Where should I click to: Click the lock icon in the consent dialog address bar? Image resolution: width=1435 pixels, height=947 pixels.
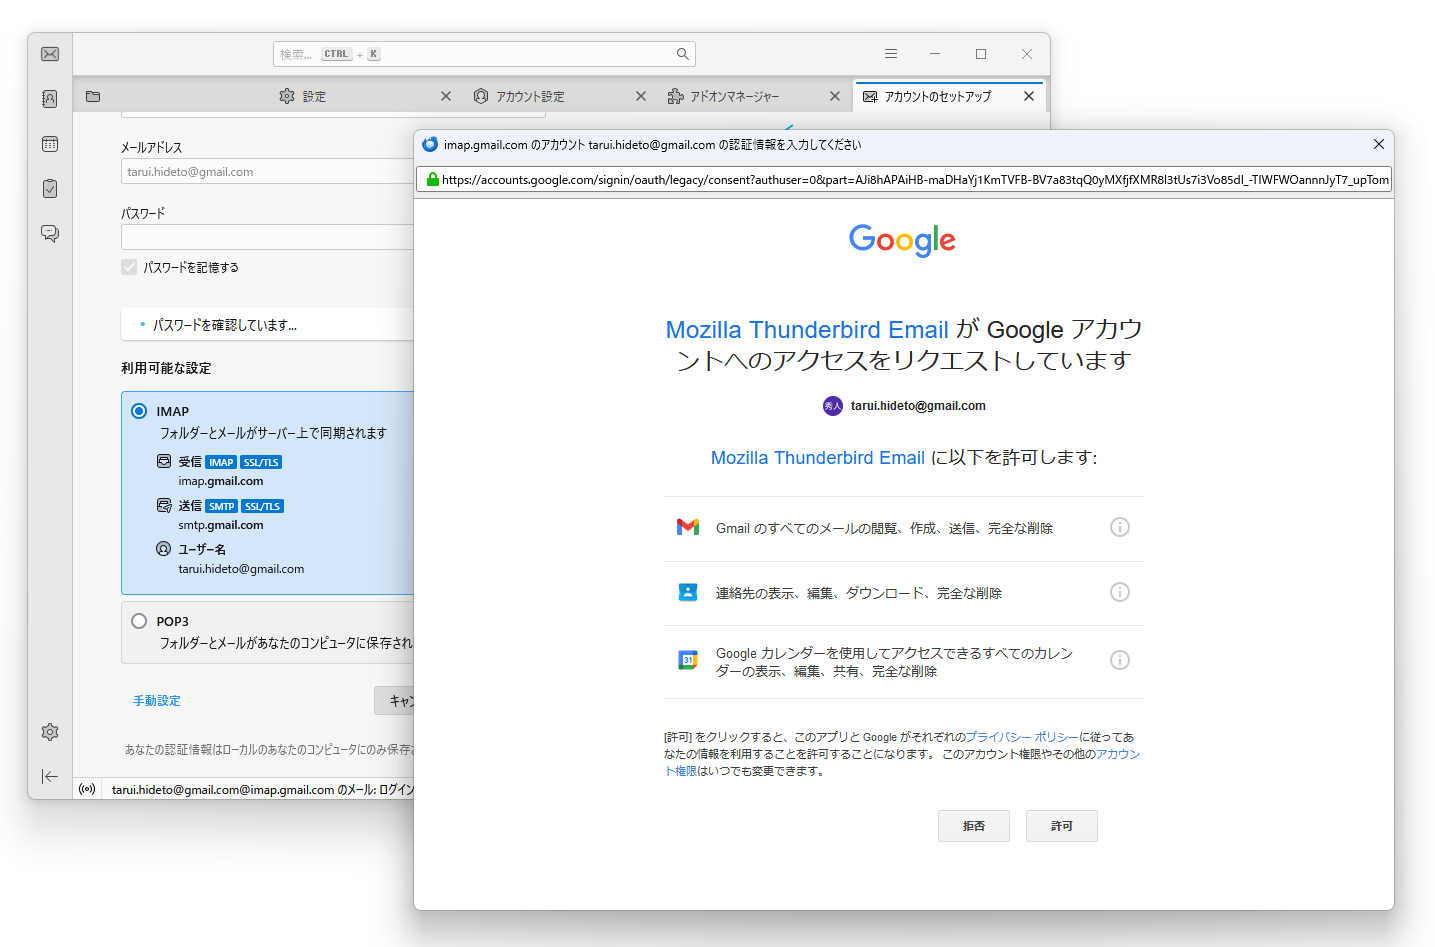tap(432, 179)
